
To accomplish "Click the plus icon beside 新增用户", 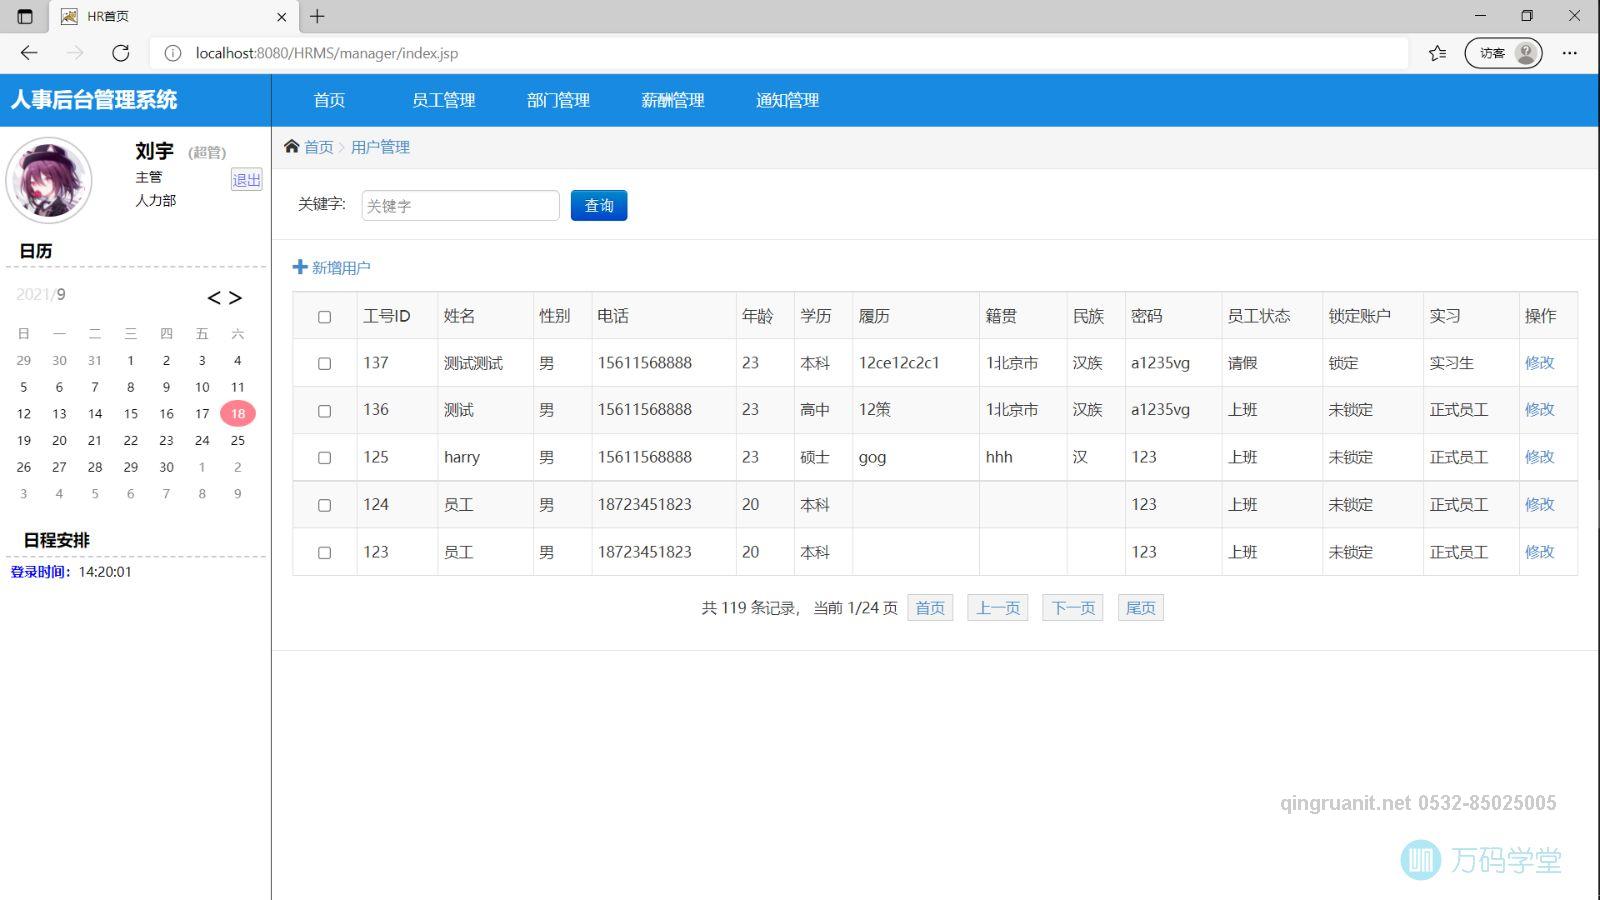I will (x=301, y=267).
